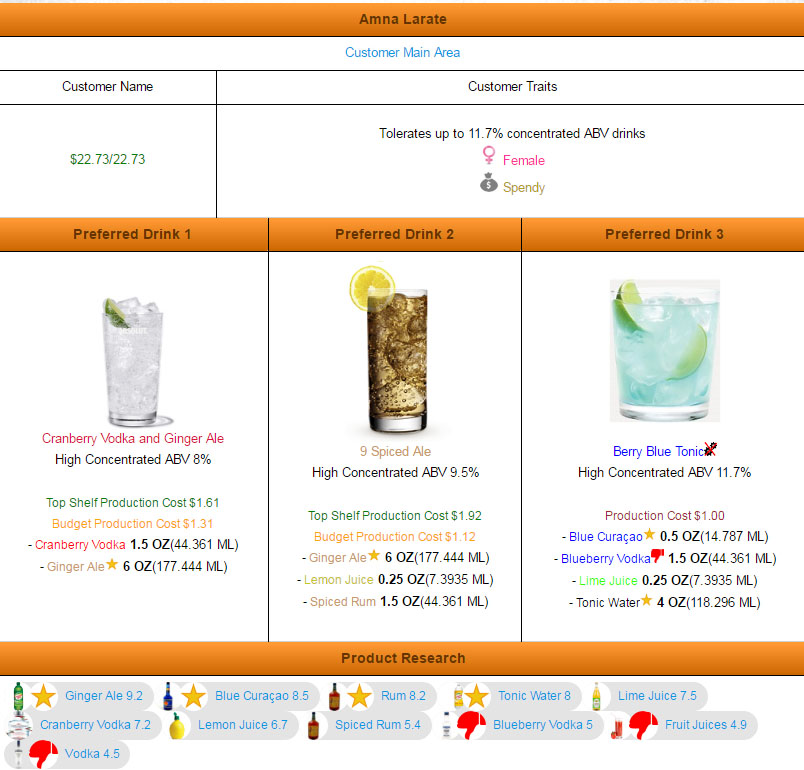Click the gold star on Rum 8.2 tag
This screenshot has height=770, width=804.
pos(359,696)
